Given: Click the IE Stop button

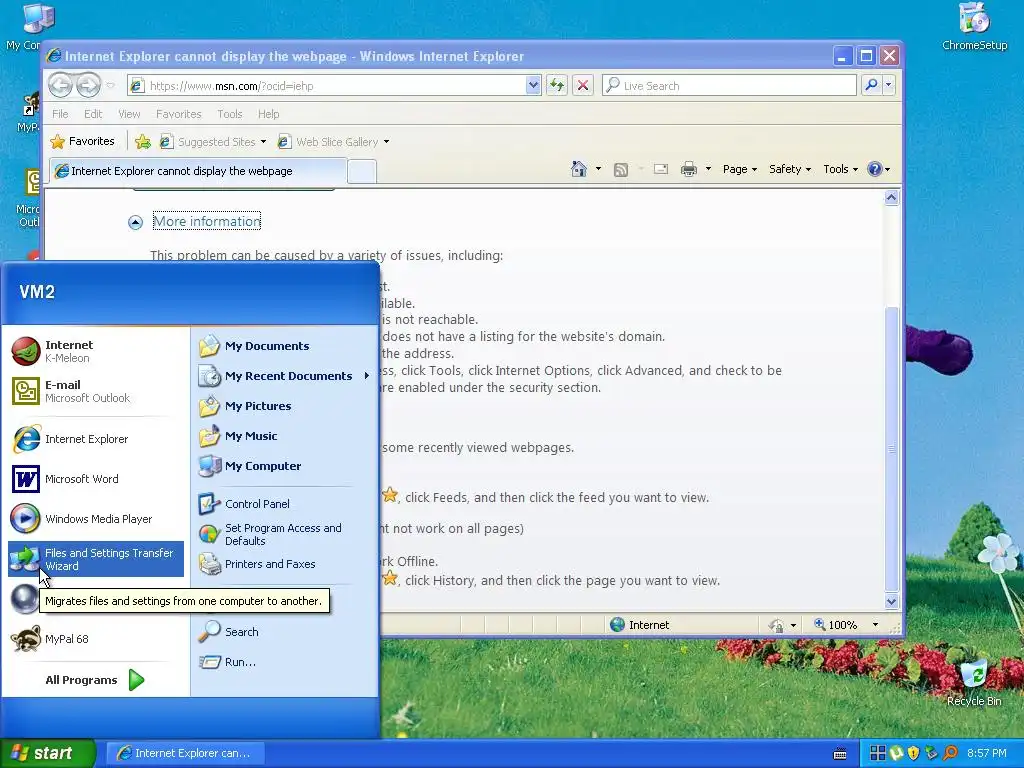Looking at the screenshot, I should (583, 85).
